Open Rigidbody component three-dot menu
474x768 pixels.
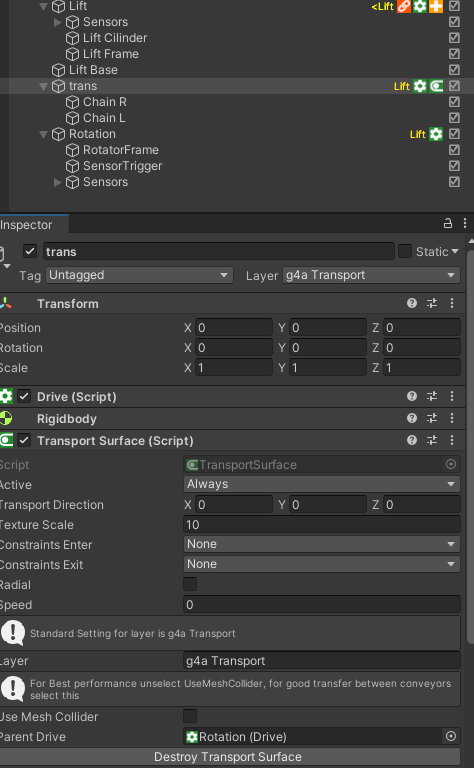coord(452,418)
